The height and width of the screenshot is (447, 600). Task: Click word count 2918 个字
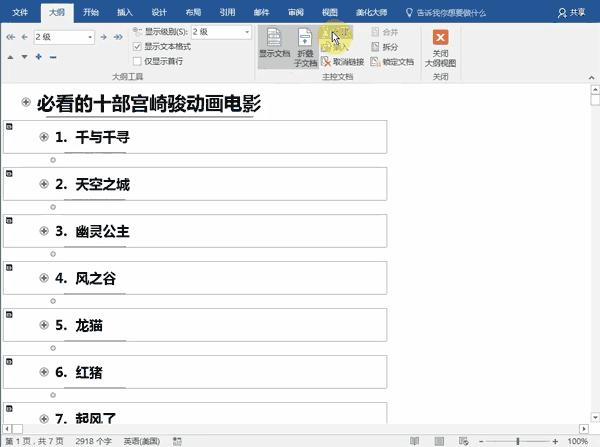pyautogui.click(x=93, y=441)
